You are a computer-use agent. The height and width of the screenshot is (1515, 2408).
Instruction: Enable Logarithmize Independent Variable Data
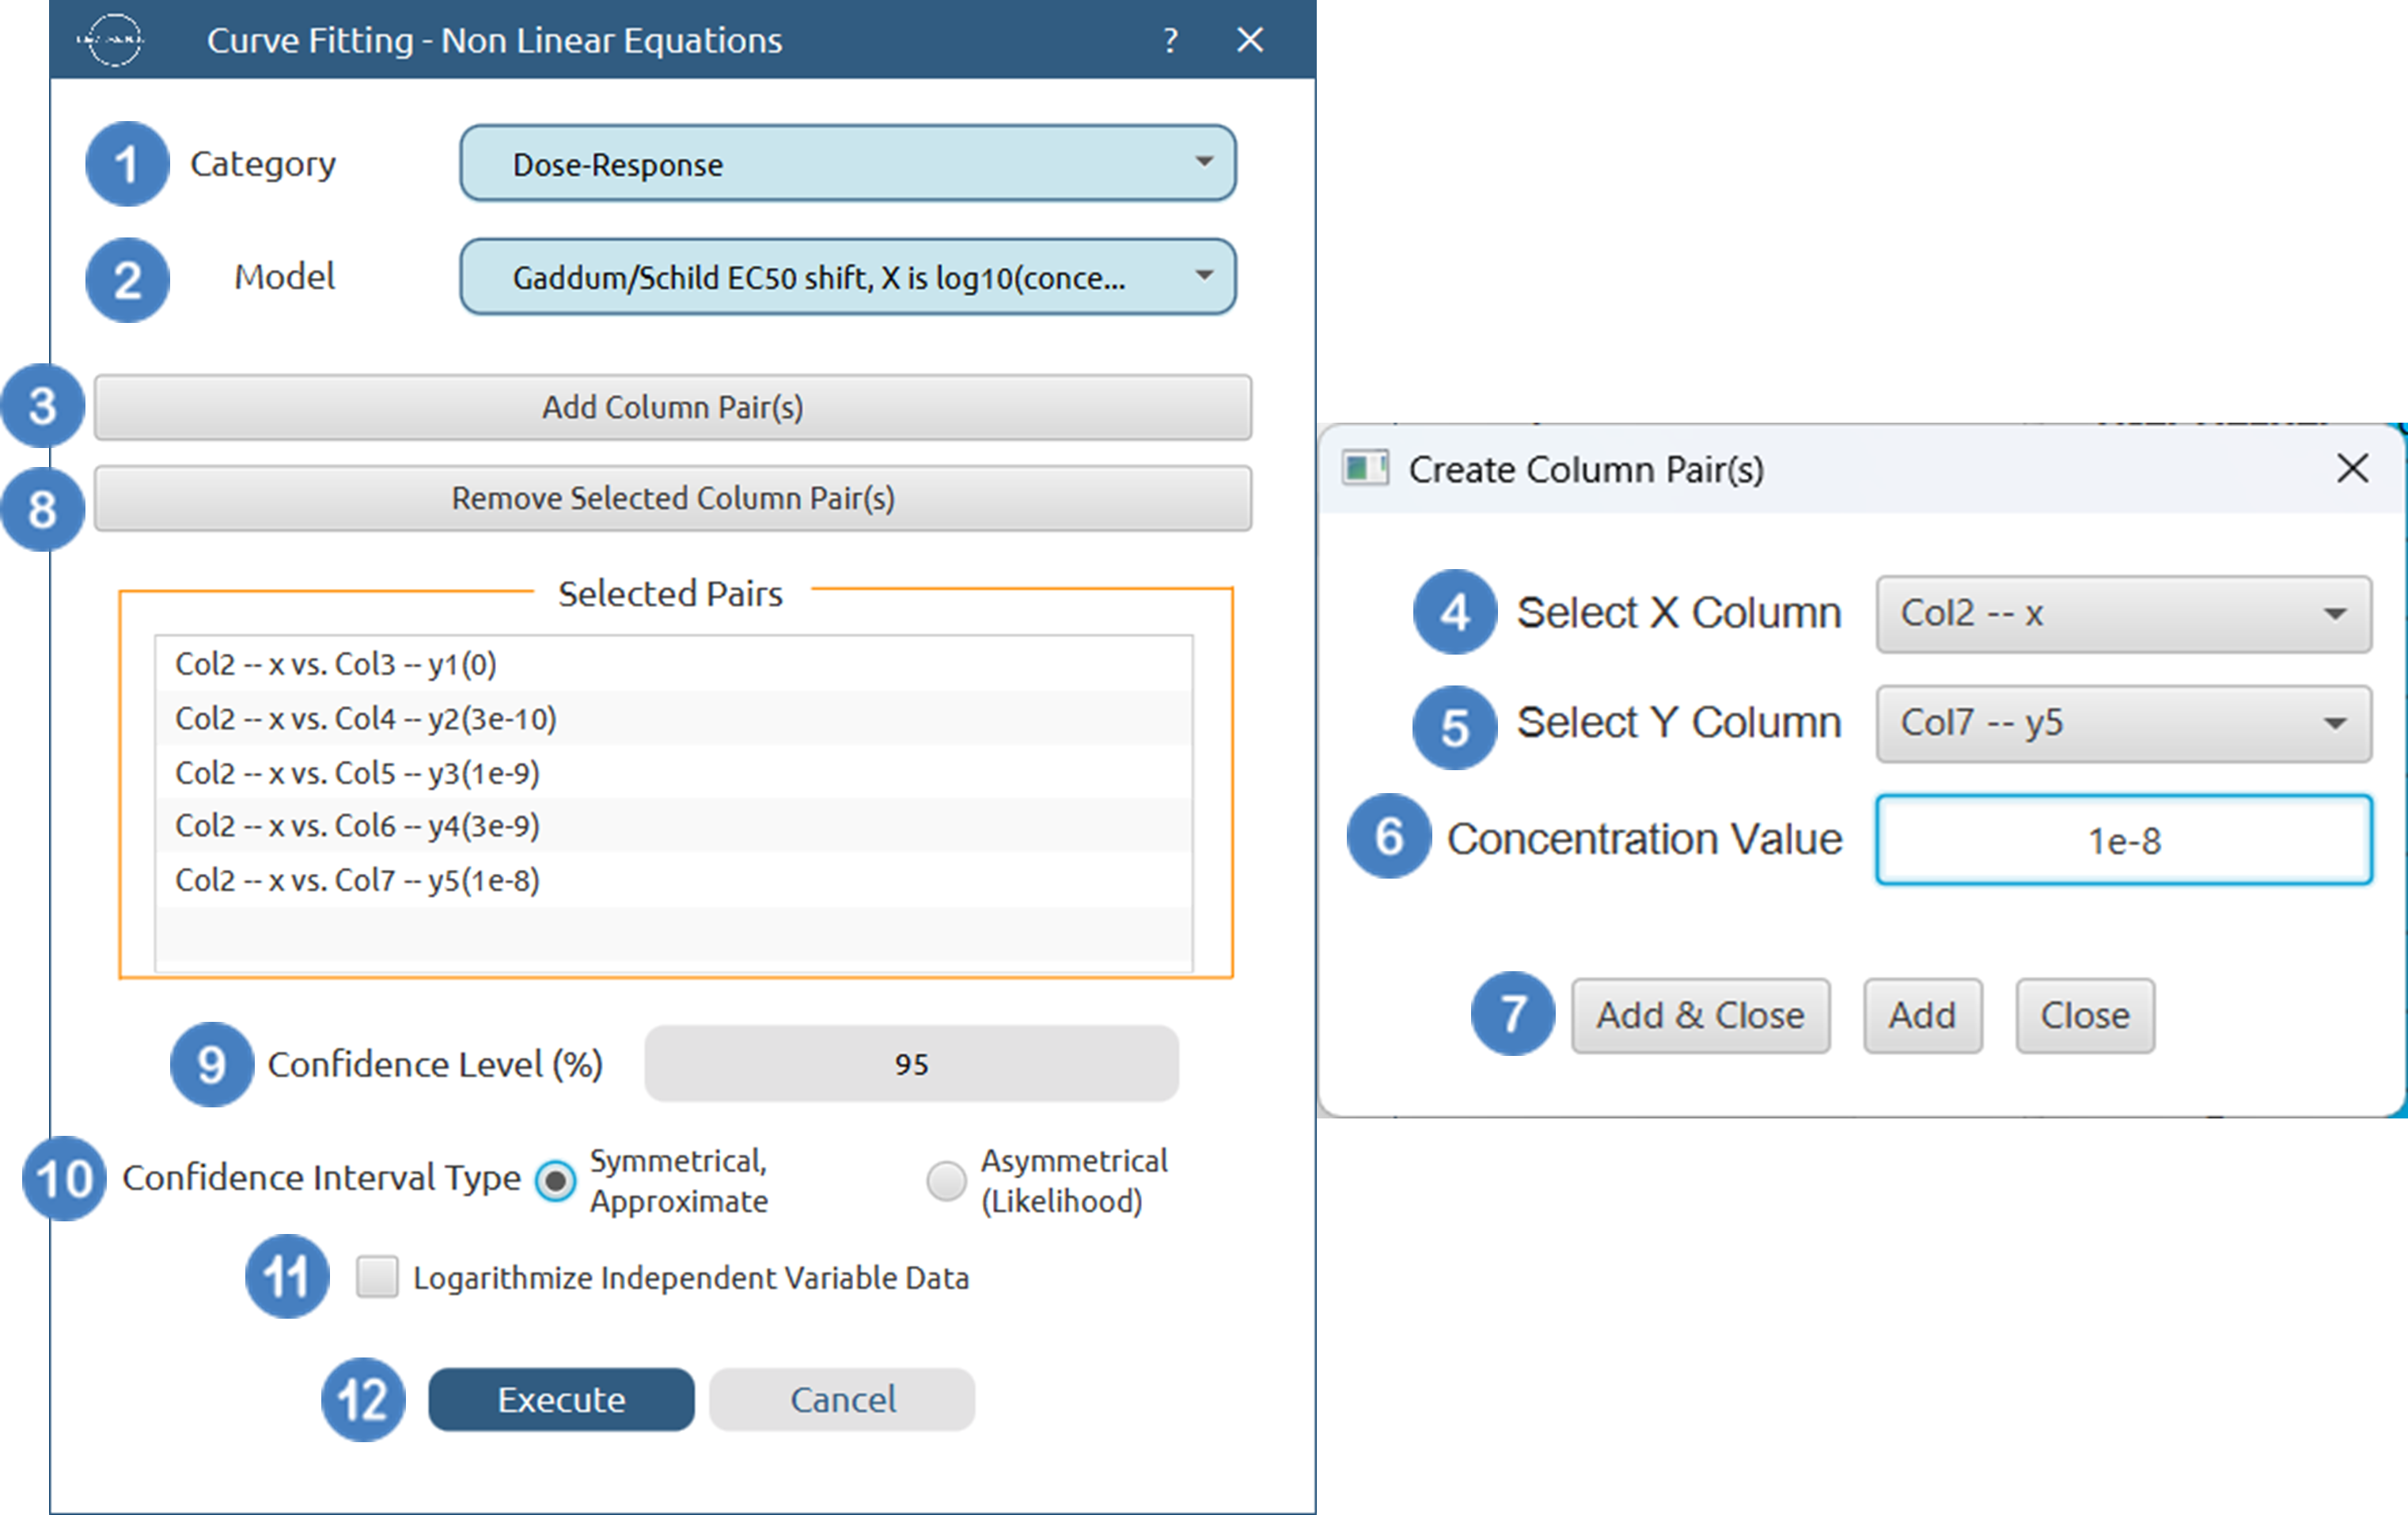point(377,1277)
